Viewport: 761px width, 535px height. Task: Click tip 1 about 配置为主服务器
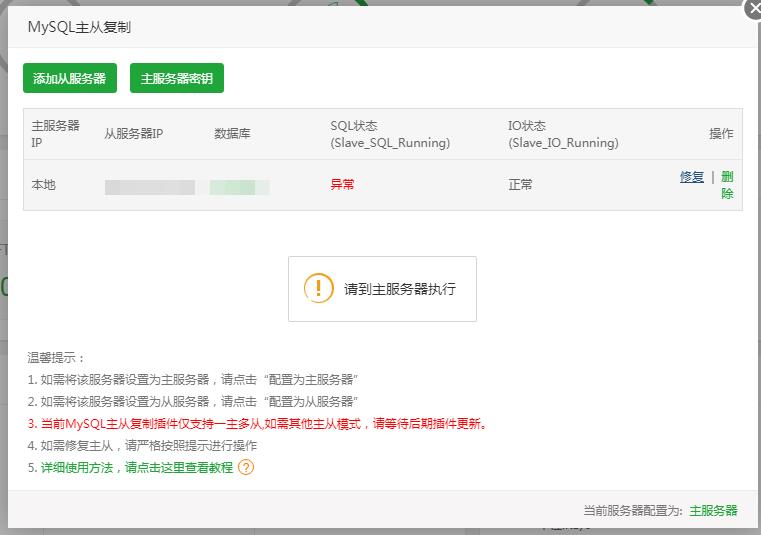coord(193,379)
